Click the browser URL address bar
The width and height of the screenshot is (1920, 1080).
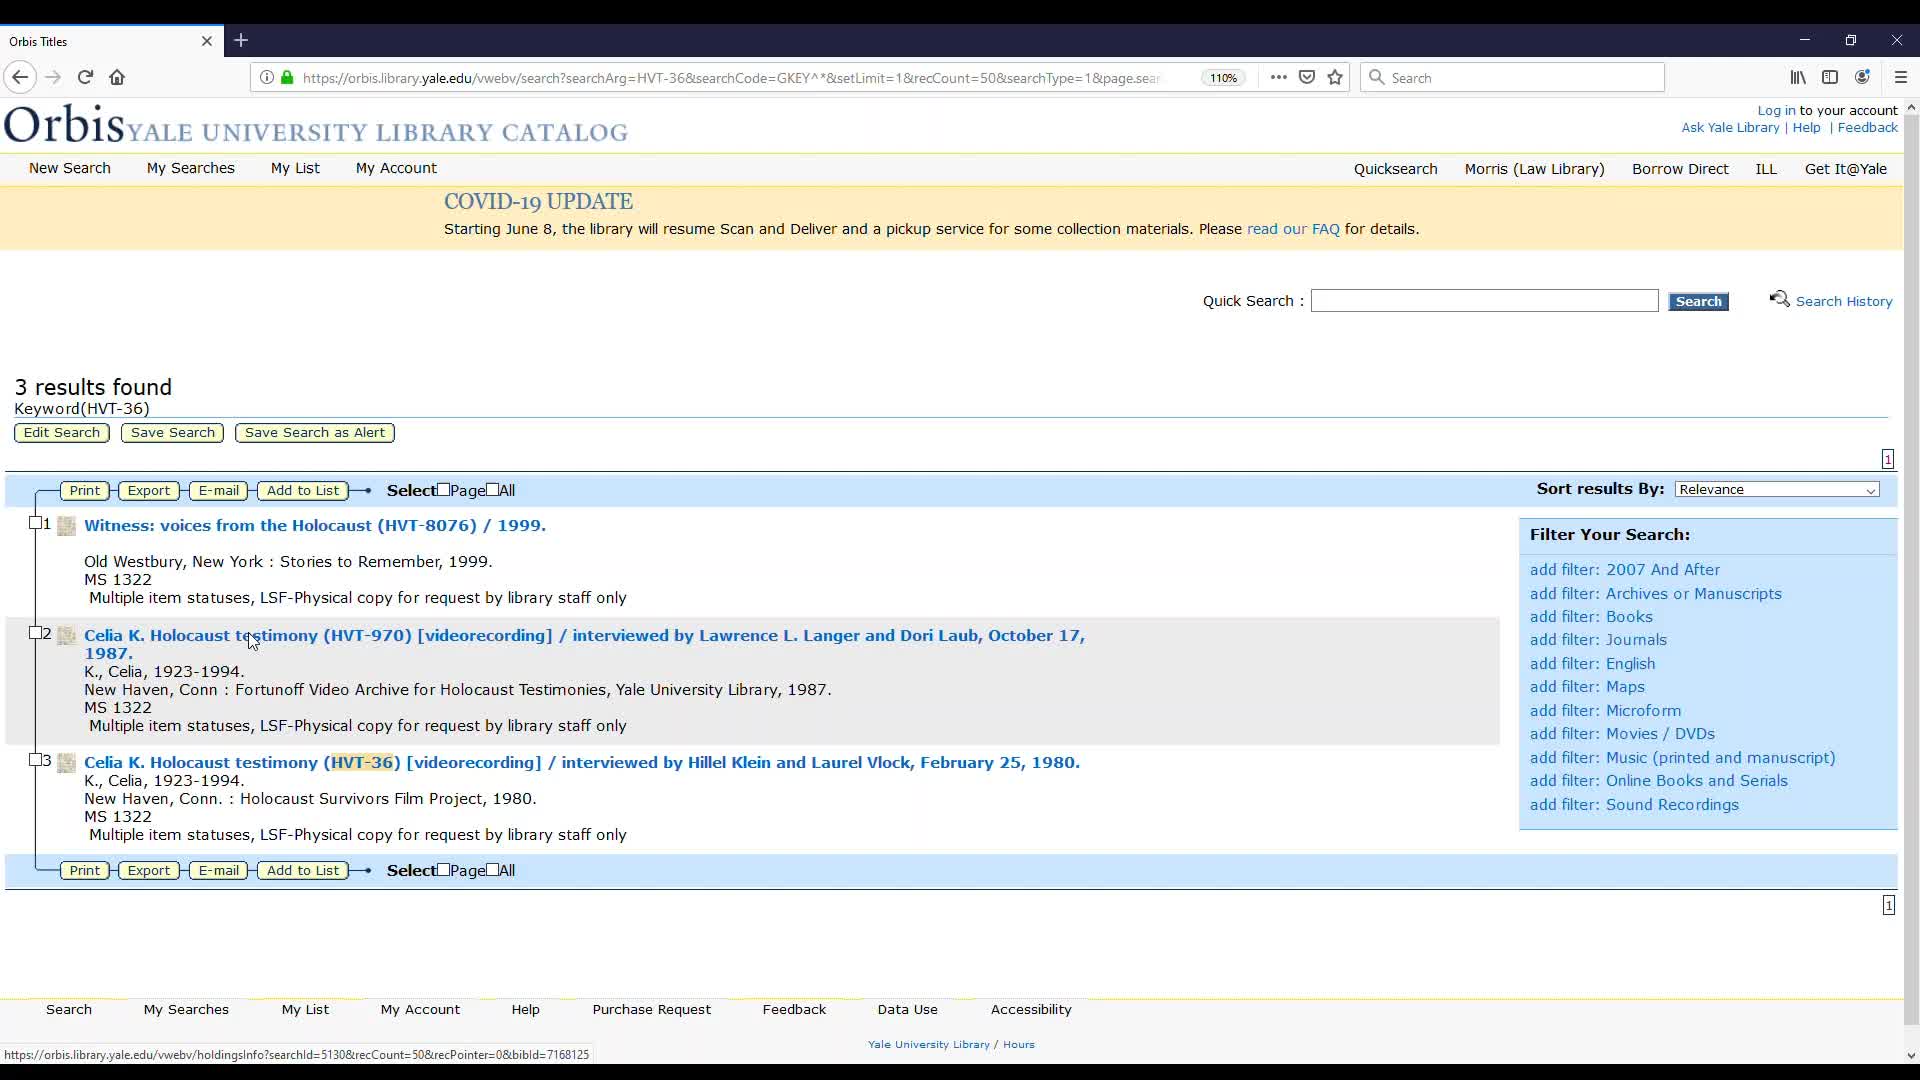tap(730, 77)
